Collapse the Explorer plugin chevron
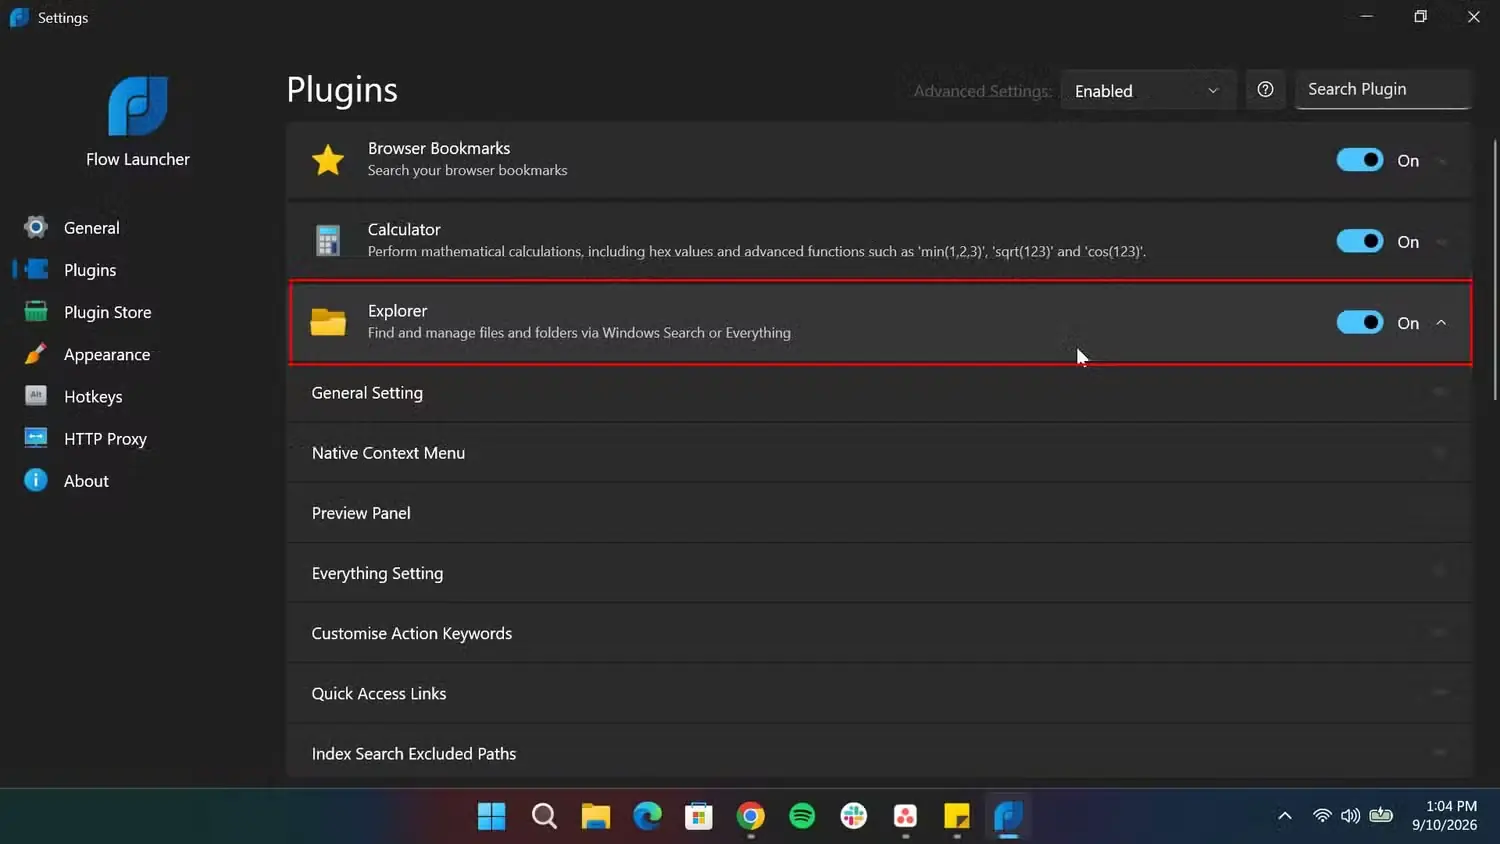The image size is (1500, 844). [x=1441, y=323]
